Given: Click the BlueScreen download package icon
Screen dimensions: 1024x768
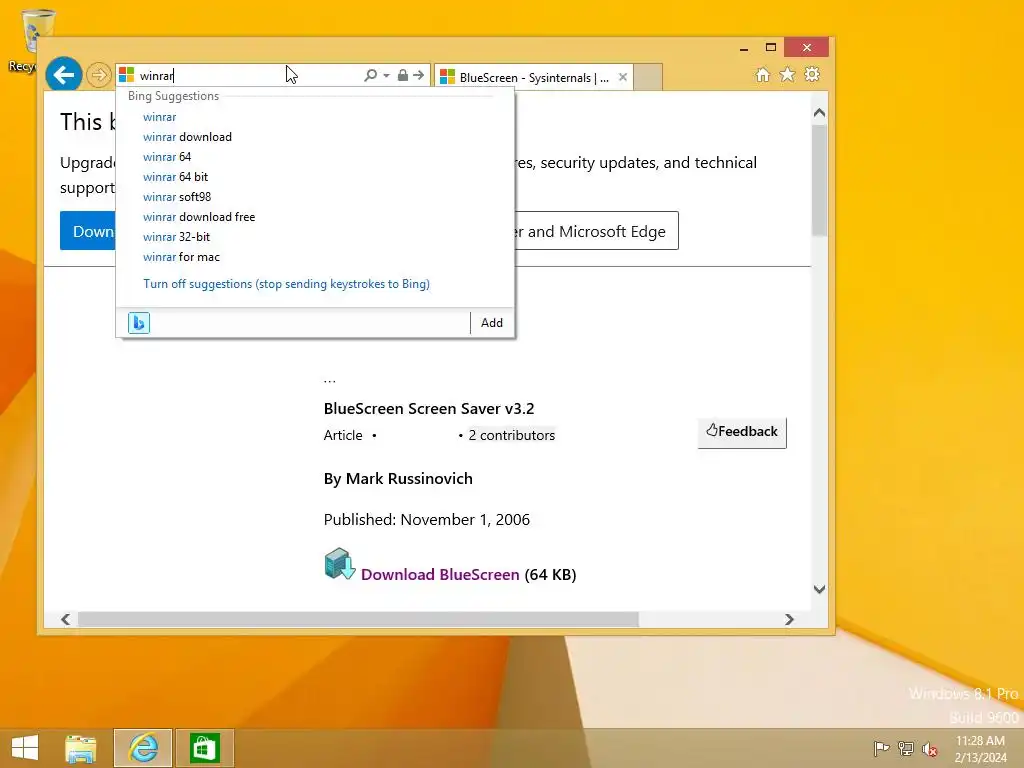Looking at the screenshot, I should [x=340, y=564].
